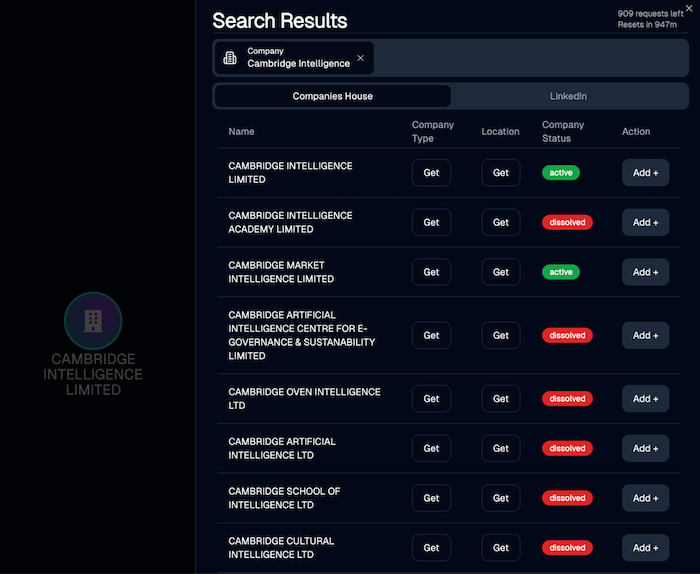The image size is (700, 574).
Task: Get company type for Cambridge School of Intelligence
Action: 431,498
